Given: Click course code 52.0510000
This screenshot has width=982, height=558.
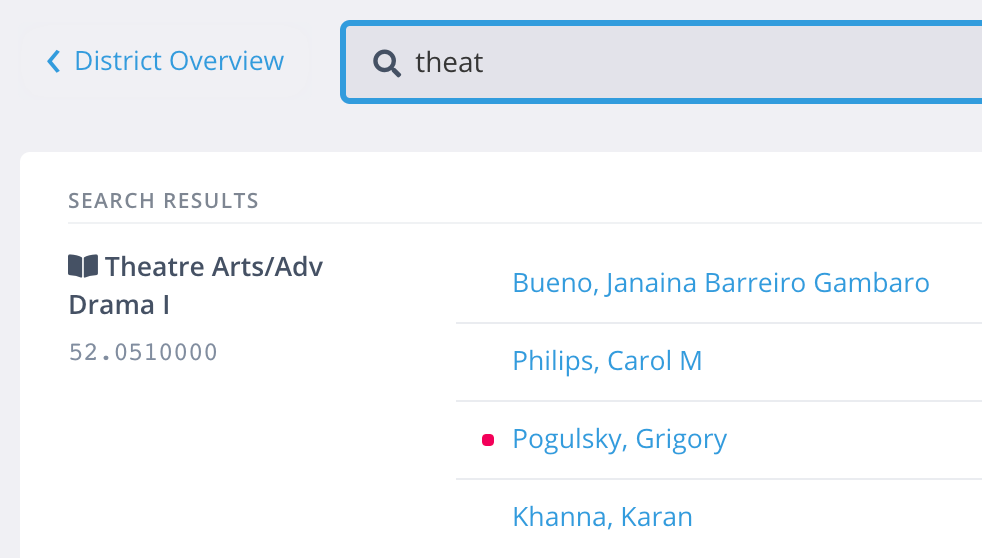Looking at the screenshot, I should (x=143, y=352).
